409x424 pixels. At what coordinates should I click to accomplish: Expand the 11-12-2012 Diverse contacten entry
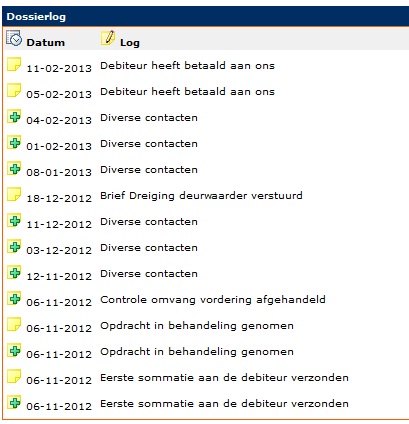[x=14, y=220]
